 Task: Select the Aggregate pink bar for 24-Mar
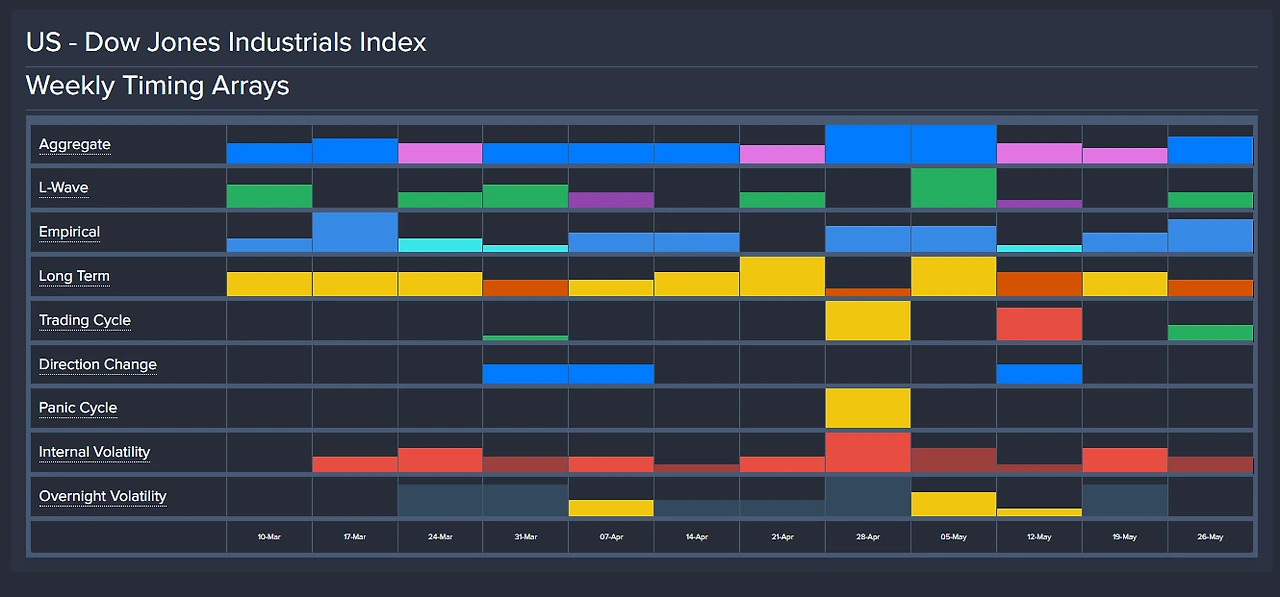440,153
